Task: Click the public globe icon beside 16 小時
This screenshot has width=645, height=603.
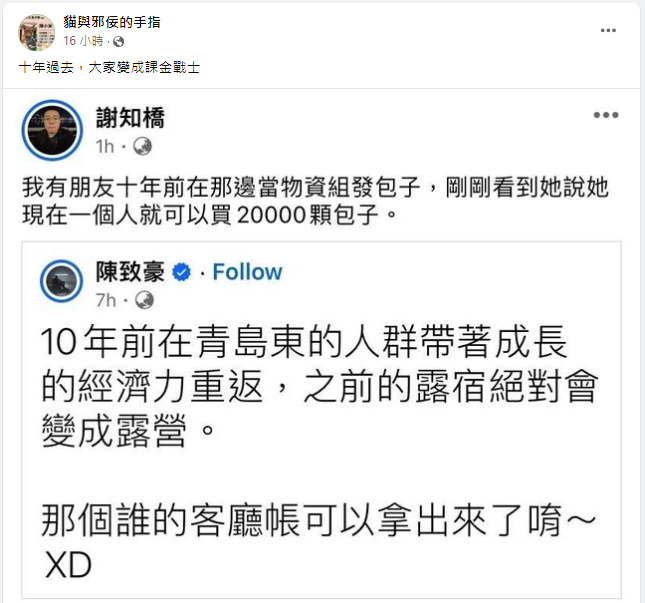Action: [118, 41]
